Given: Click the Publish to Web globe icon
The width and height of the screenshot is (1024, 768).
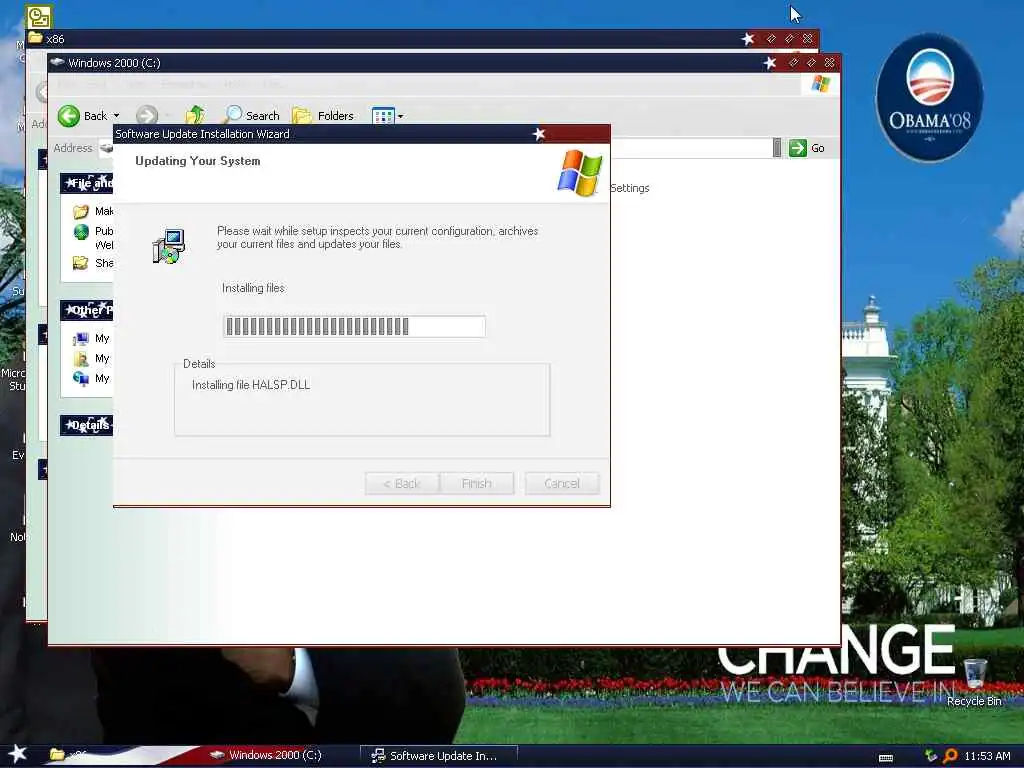Looking at the screenshot, I should [81, 232].
